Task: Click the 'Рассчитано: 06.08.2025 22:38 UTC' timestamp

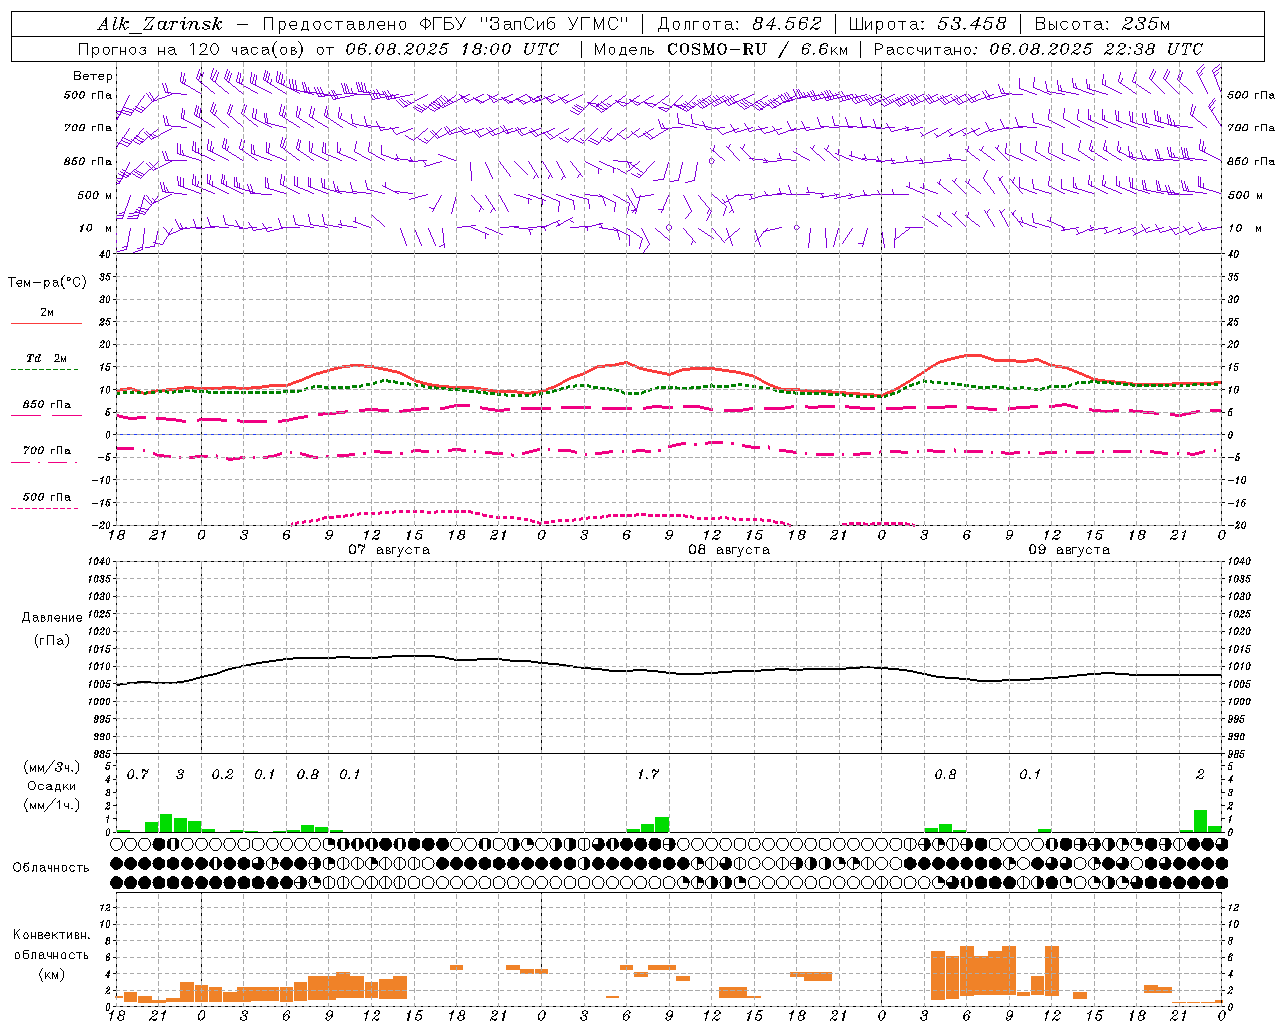Action: pyautogui.click(x=1038, y=49)
